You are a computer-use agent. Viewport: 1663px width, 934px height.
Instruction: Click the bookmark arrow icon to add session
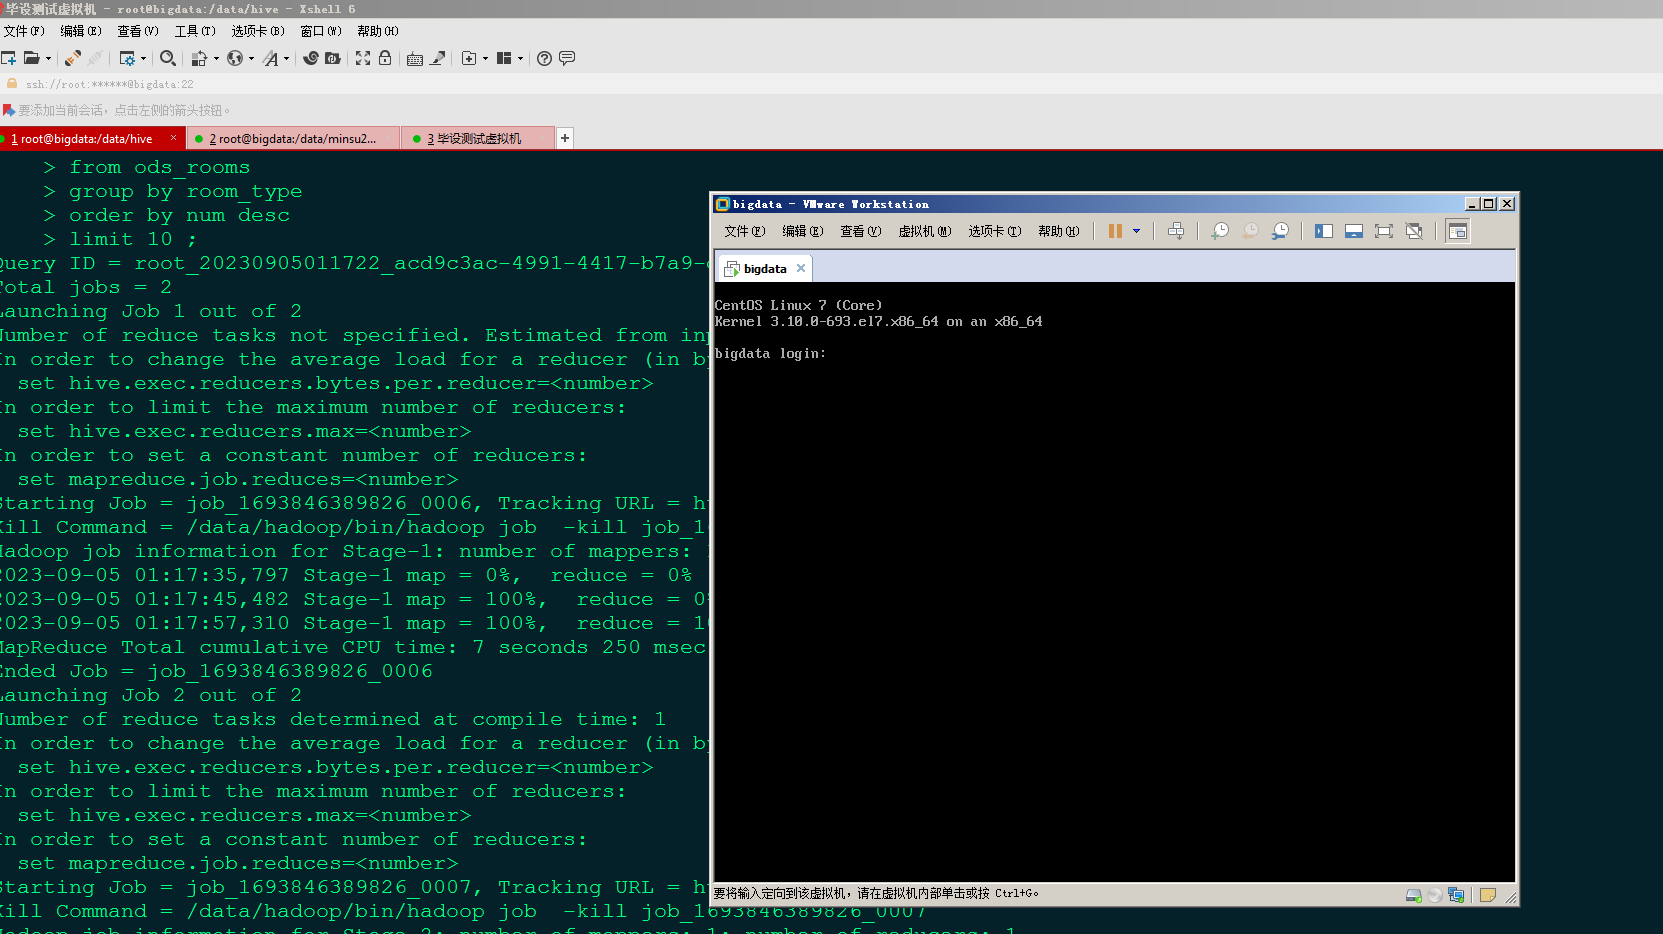[x=9, y=110]
